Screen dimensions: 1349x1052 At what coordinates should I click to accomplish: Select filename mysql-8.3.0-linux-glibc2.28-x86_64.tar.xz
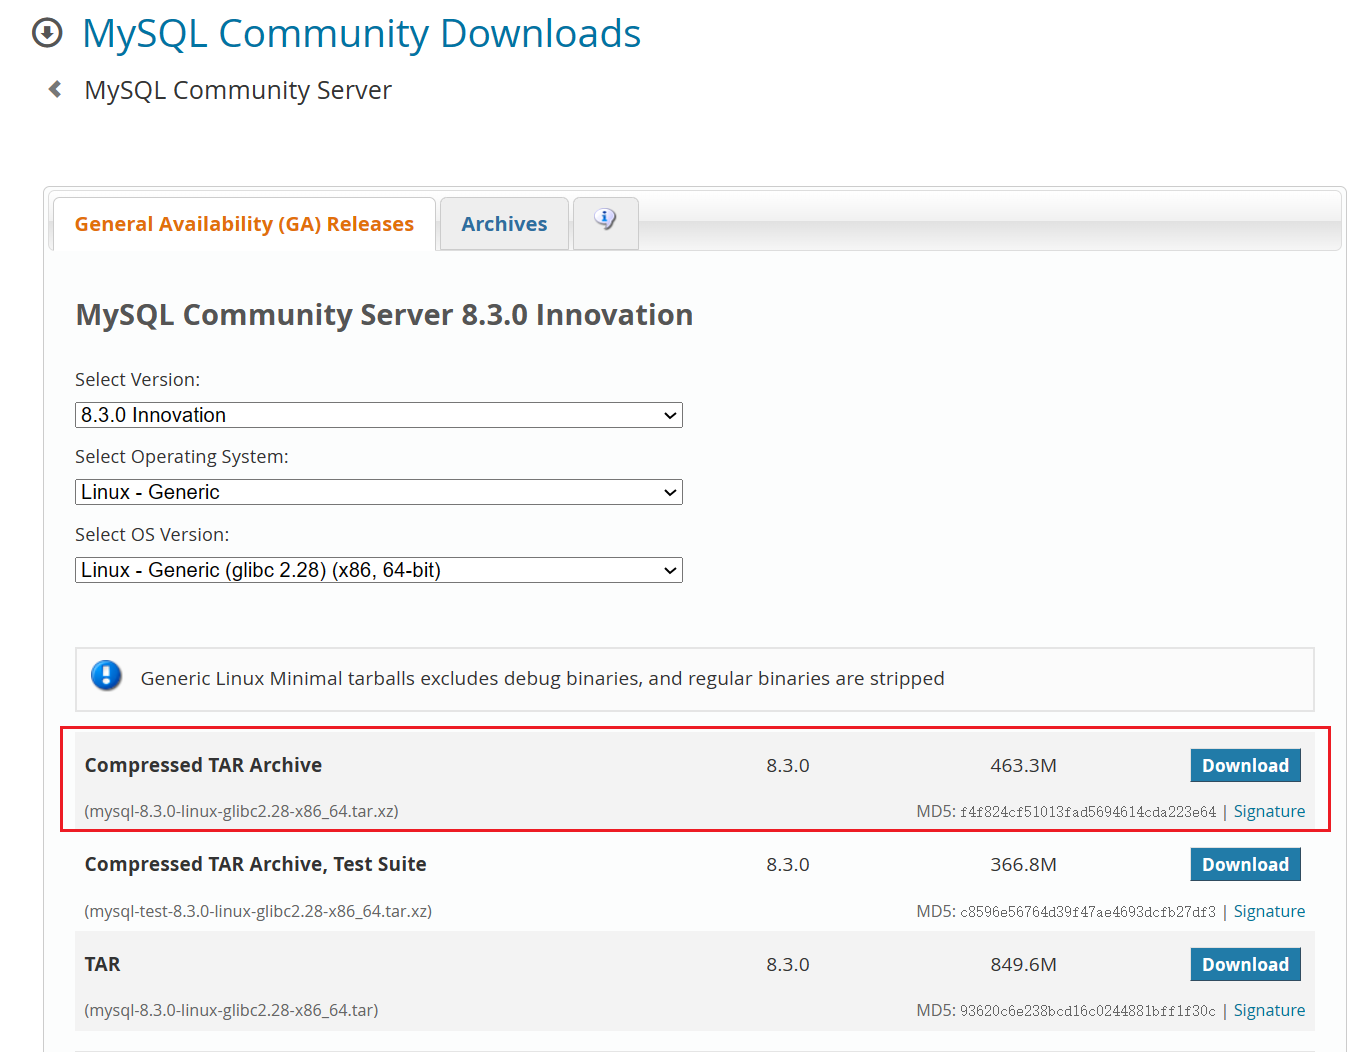(242, 811)
